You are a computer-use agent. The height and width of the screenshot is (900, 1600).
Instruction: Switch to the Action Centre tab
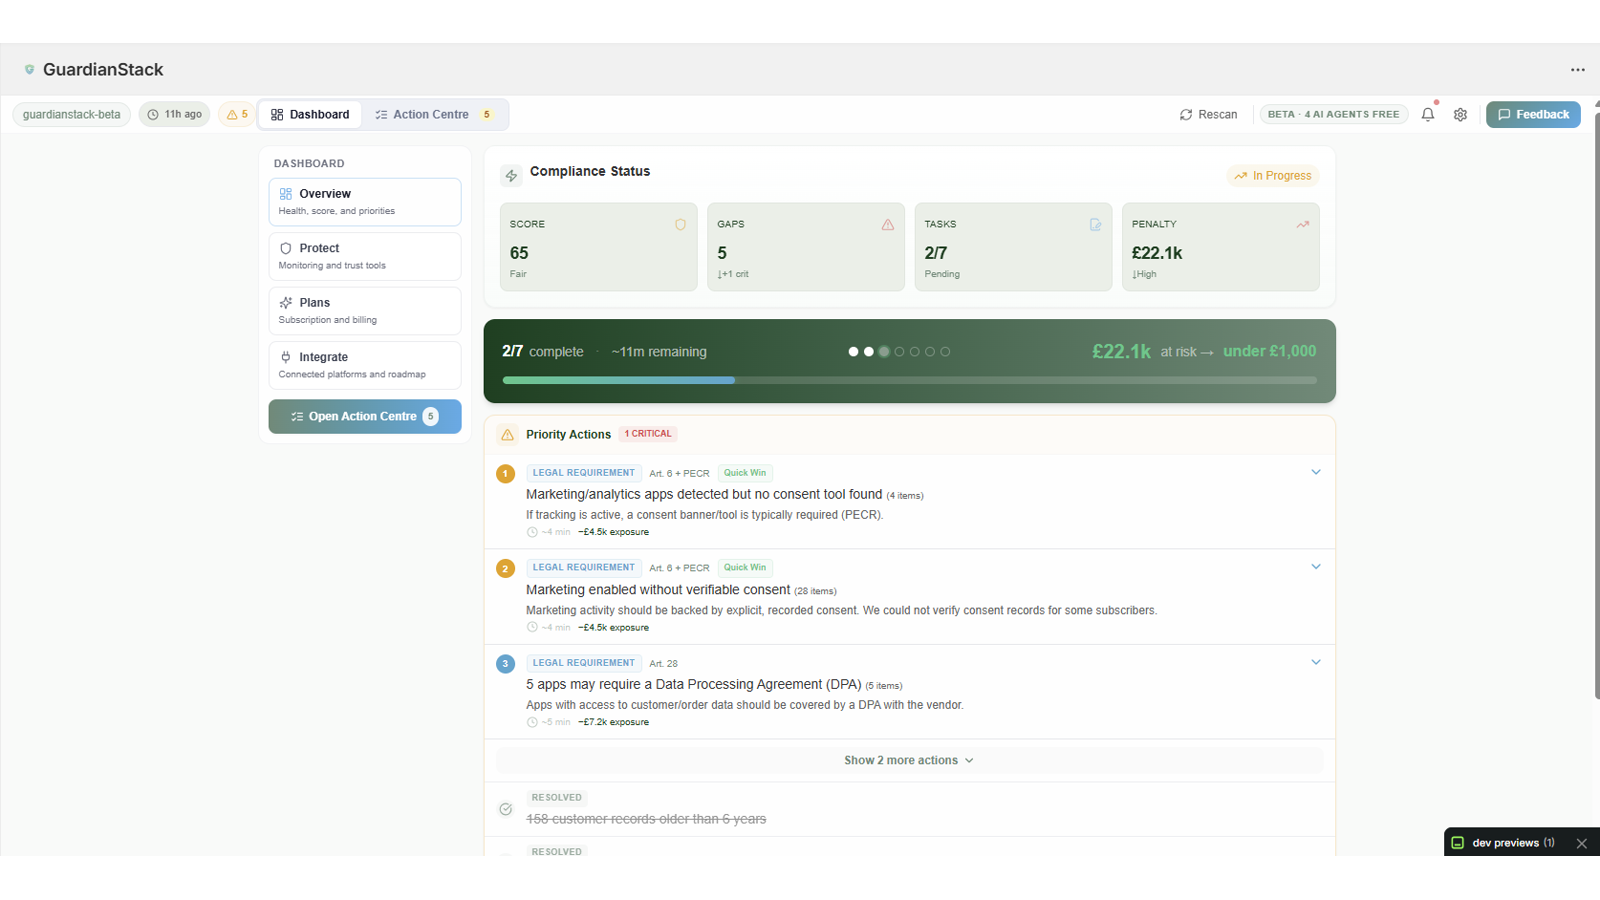tap(434, 115)
